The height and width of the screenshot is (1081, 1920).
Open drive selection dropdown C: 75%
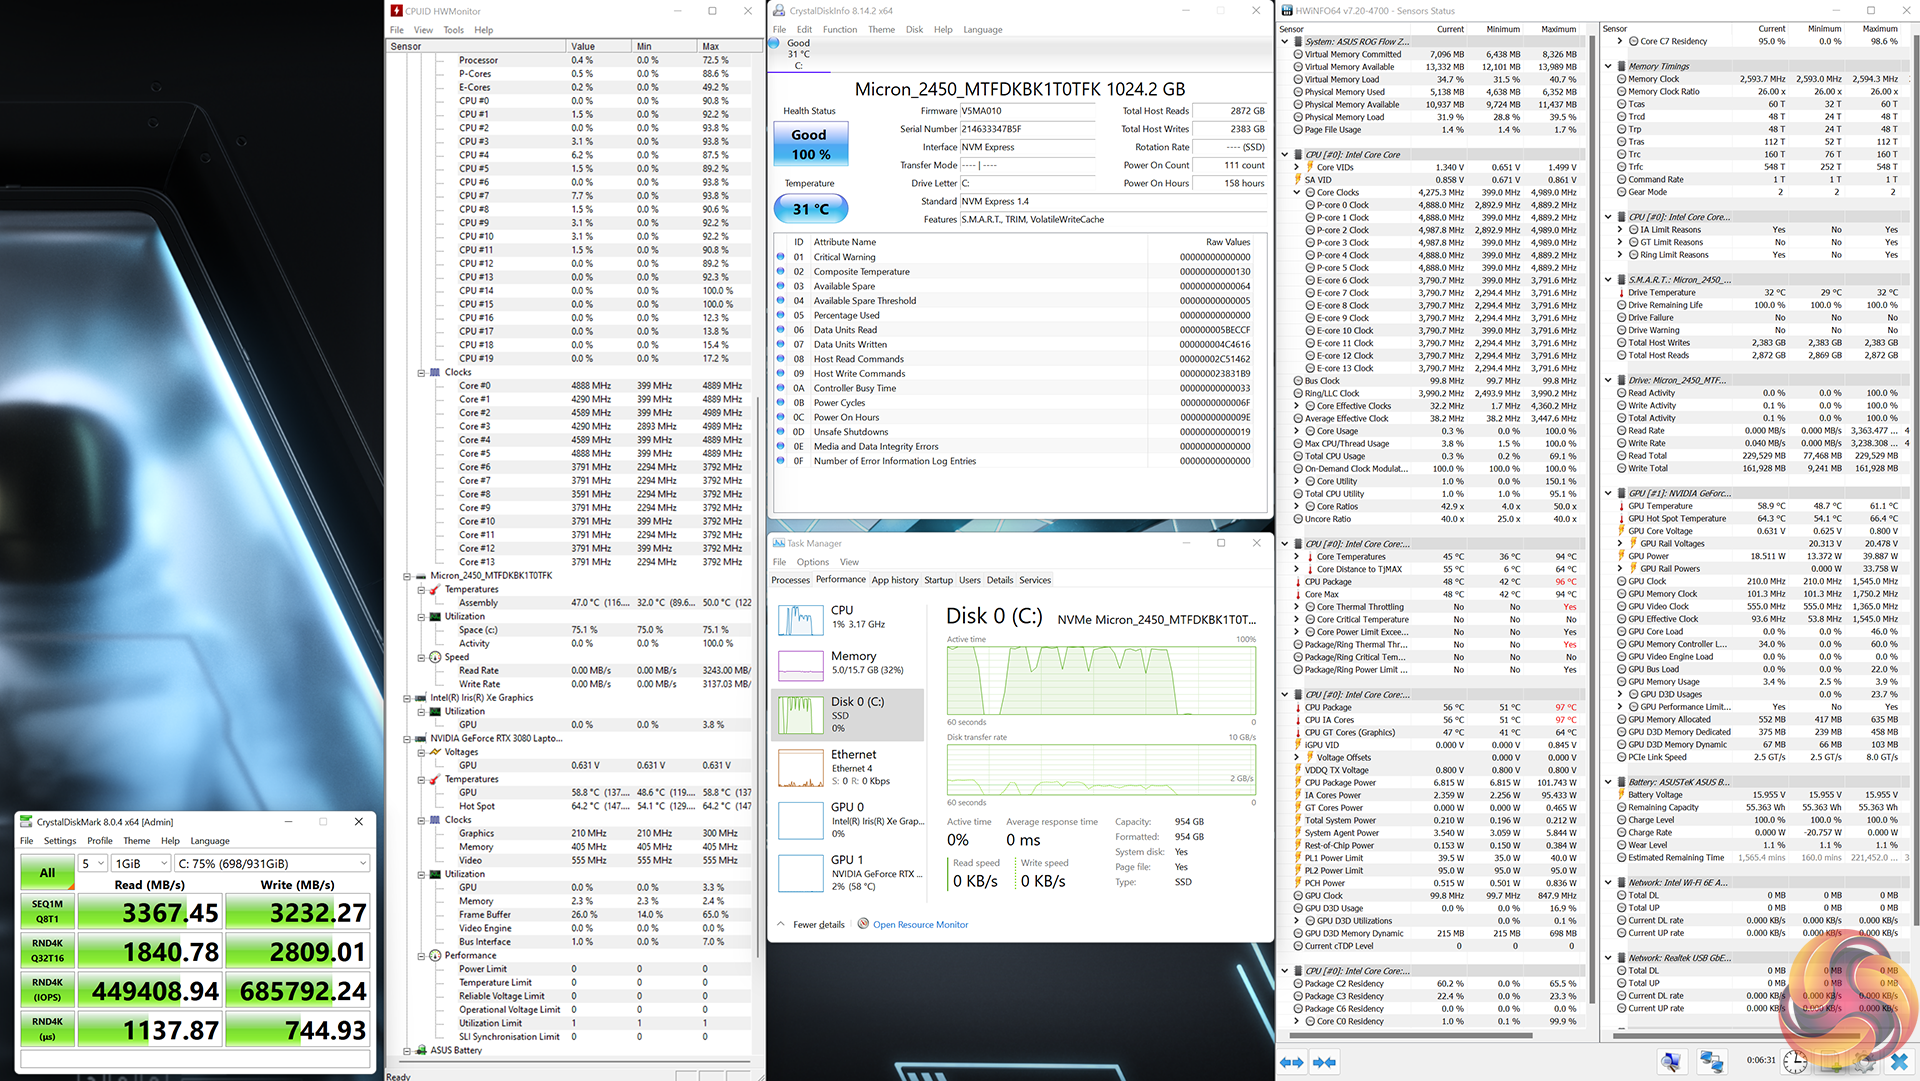[272, 863]
